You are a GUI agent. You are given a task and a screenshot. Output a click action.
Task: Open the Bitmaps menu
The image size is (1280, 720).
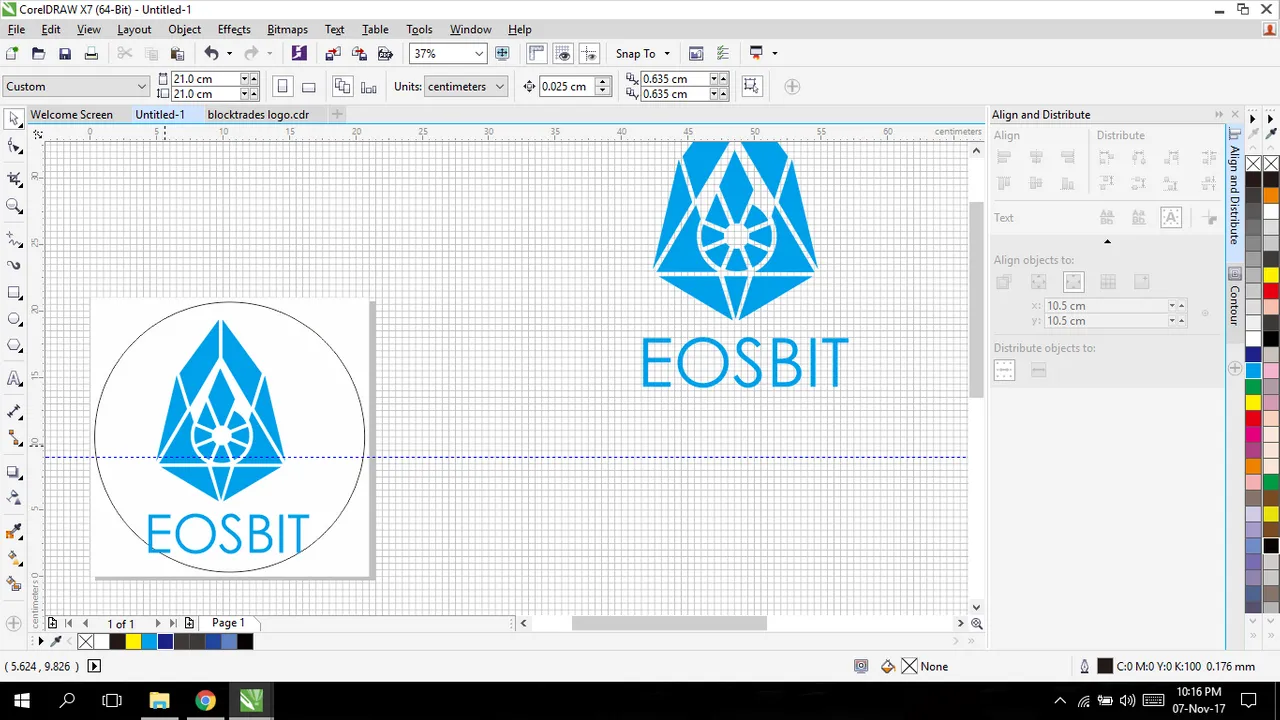287,29
